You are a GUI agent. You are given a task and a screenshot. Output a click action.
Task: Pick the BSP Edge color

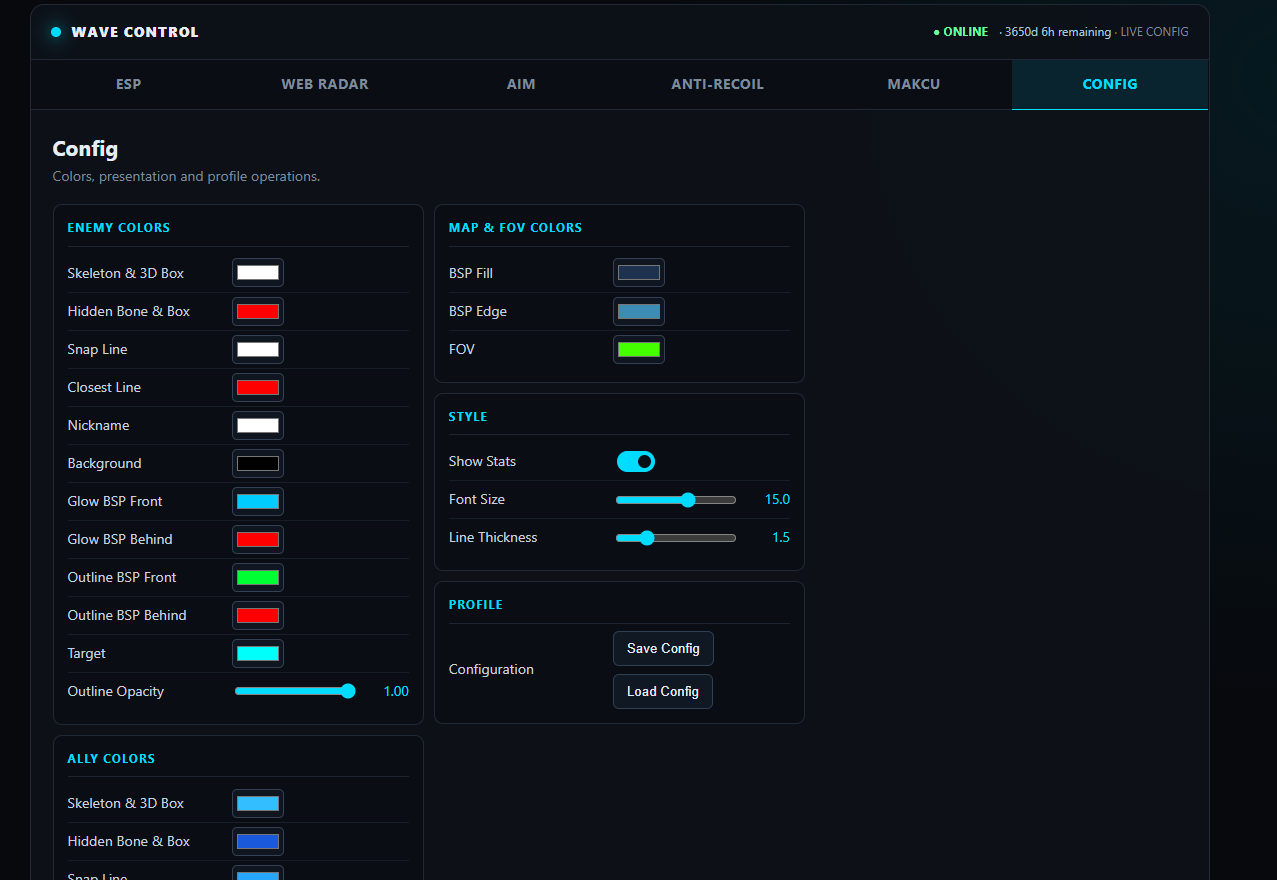[x=639, y=311]
